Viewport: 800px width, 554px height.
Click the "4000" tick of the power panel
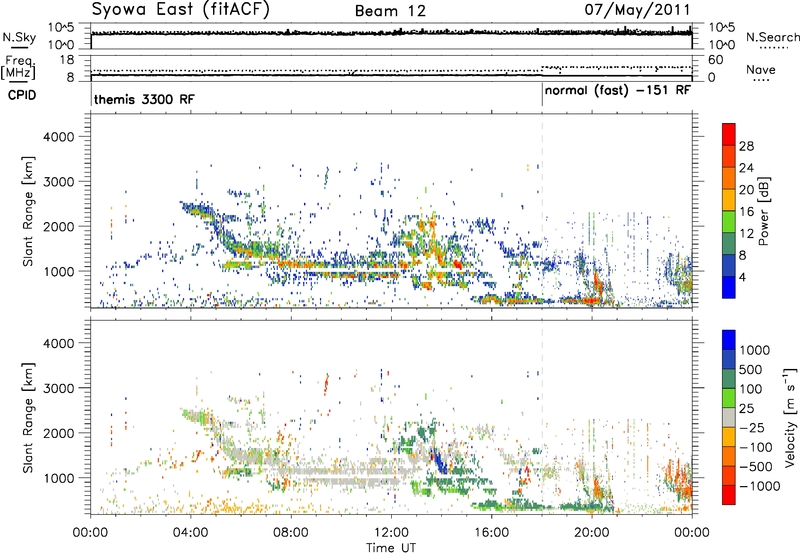click(59, 137)
